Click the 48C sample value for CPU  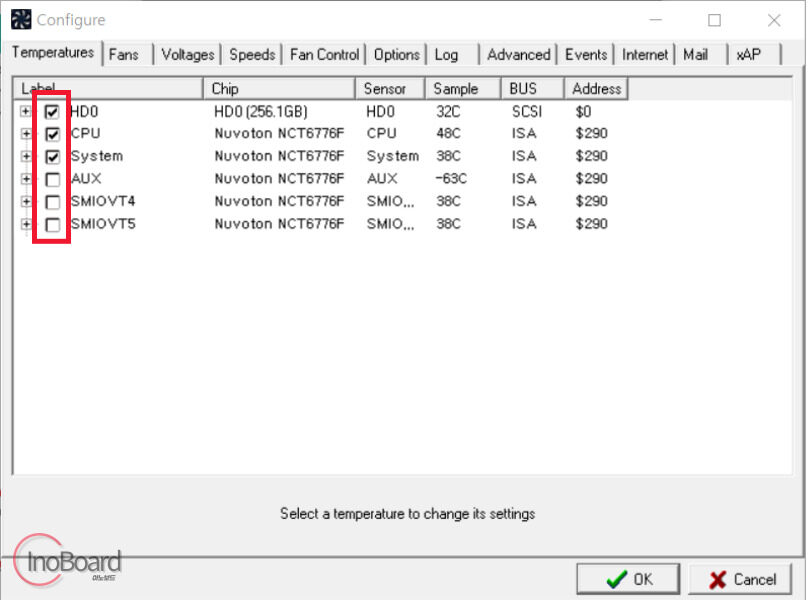(x=448, y=134)
